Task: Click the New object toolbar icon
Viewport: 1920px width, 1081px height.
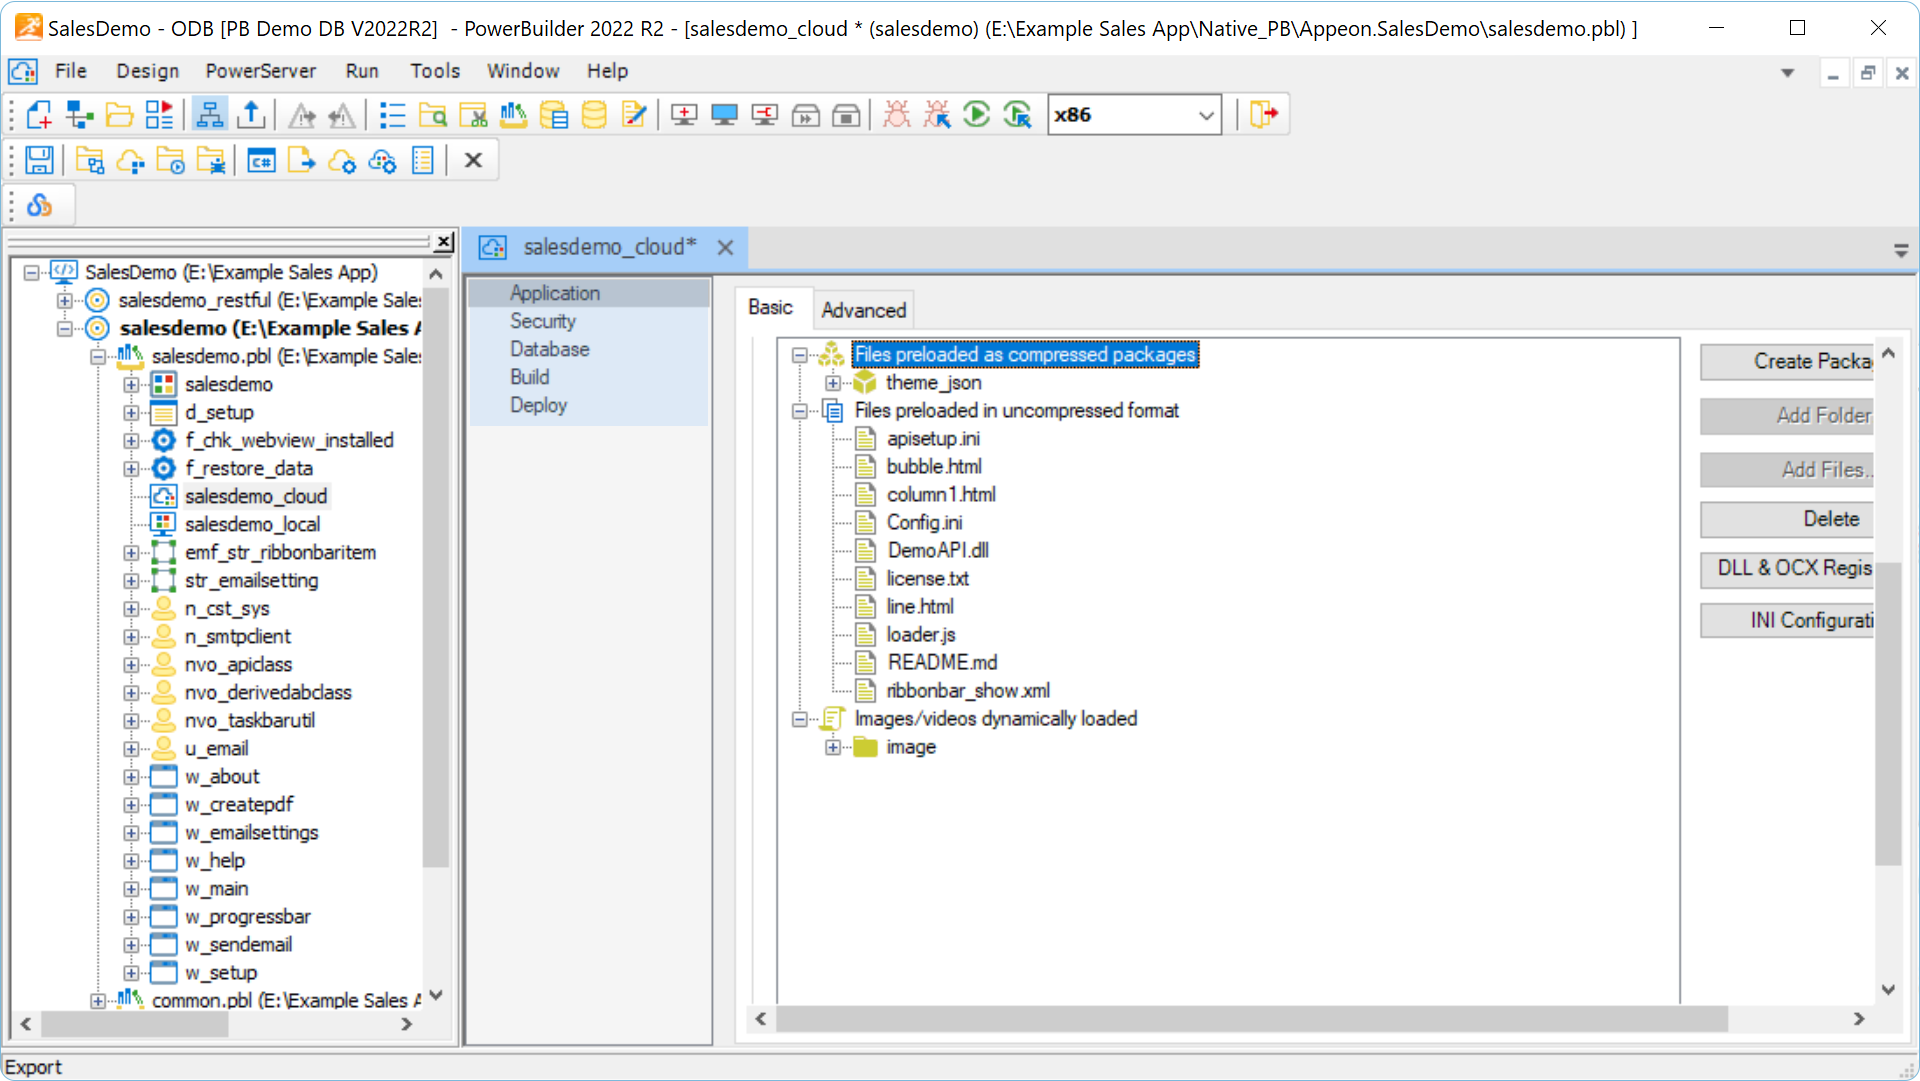Action: click(x=39, y=115)
